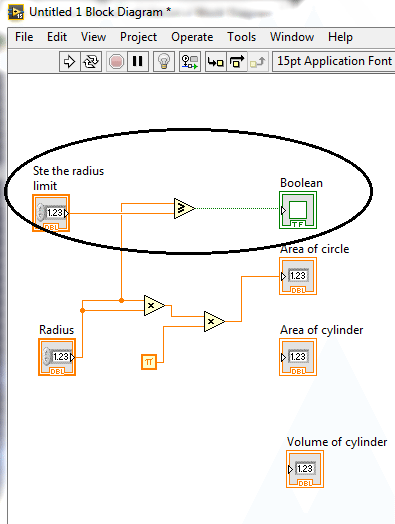Screen dimensions: 395x524
Task: Open the 15pt Application Font dropdown
Action: click(x=334, y=61)
